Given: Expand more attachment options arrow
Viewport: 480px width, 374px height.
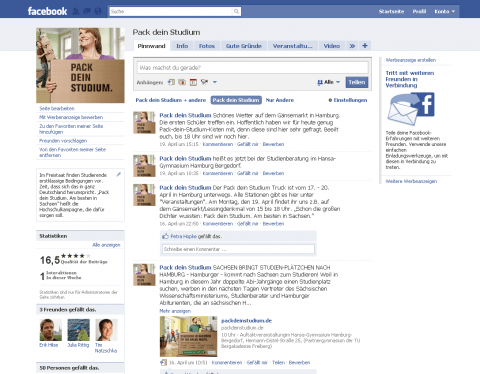Looking at the screenshot, I should tap(215, 82).
